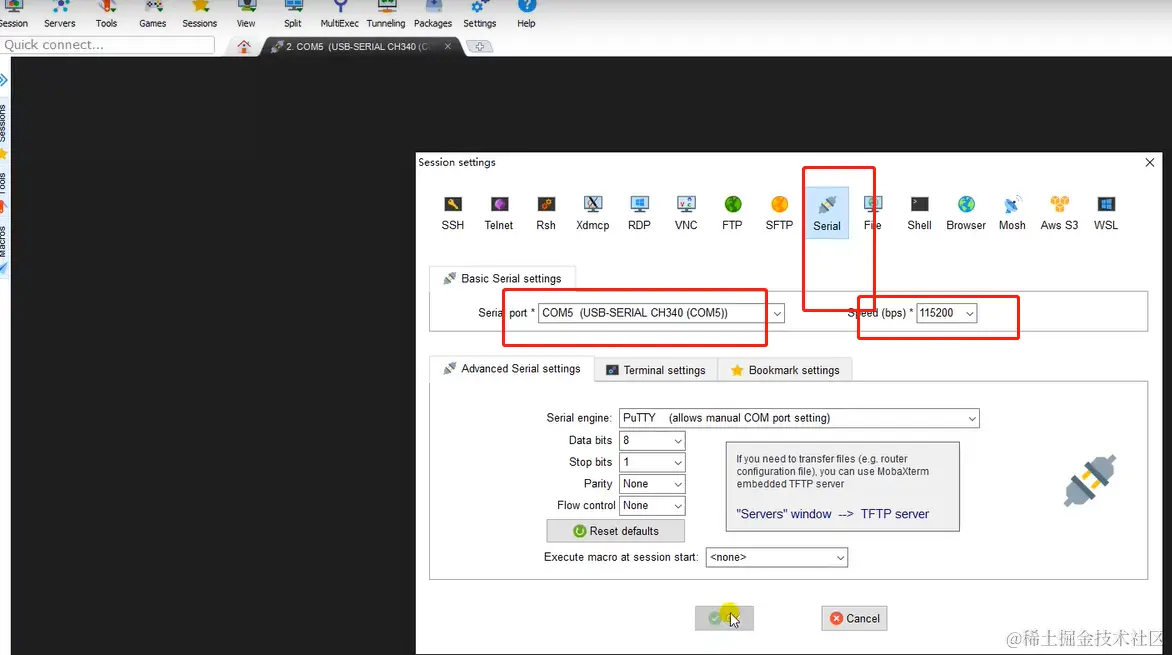
Task: Choose Browser session type
Action: tap(966, 212)
